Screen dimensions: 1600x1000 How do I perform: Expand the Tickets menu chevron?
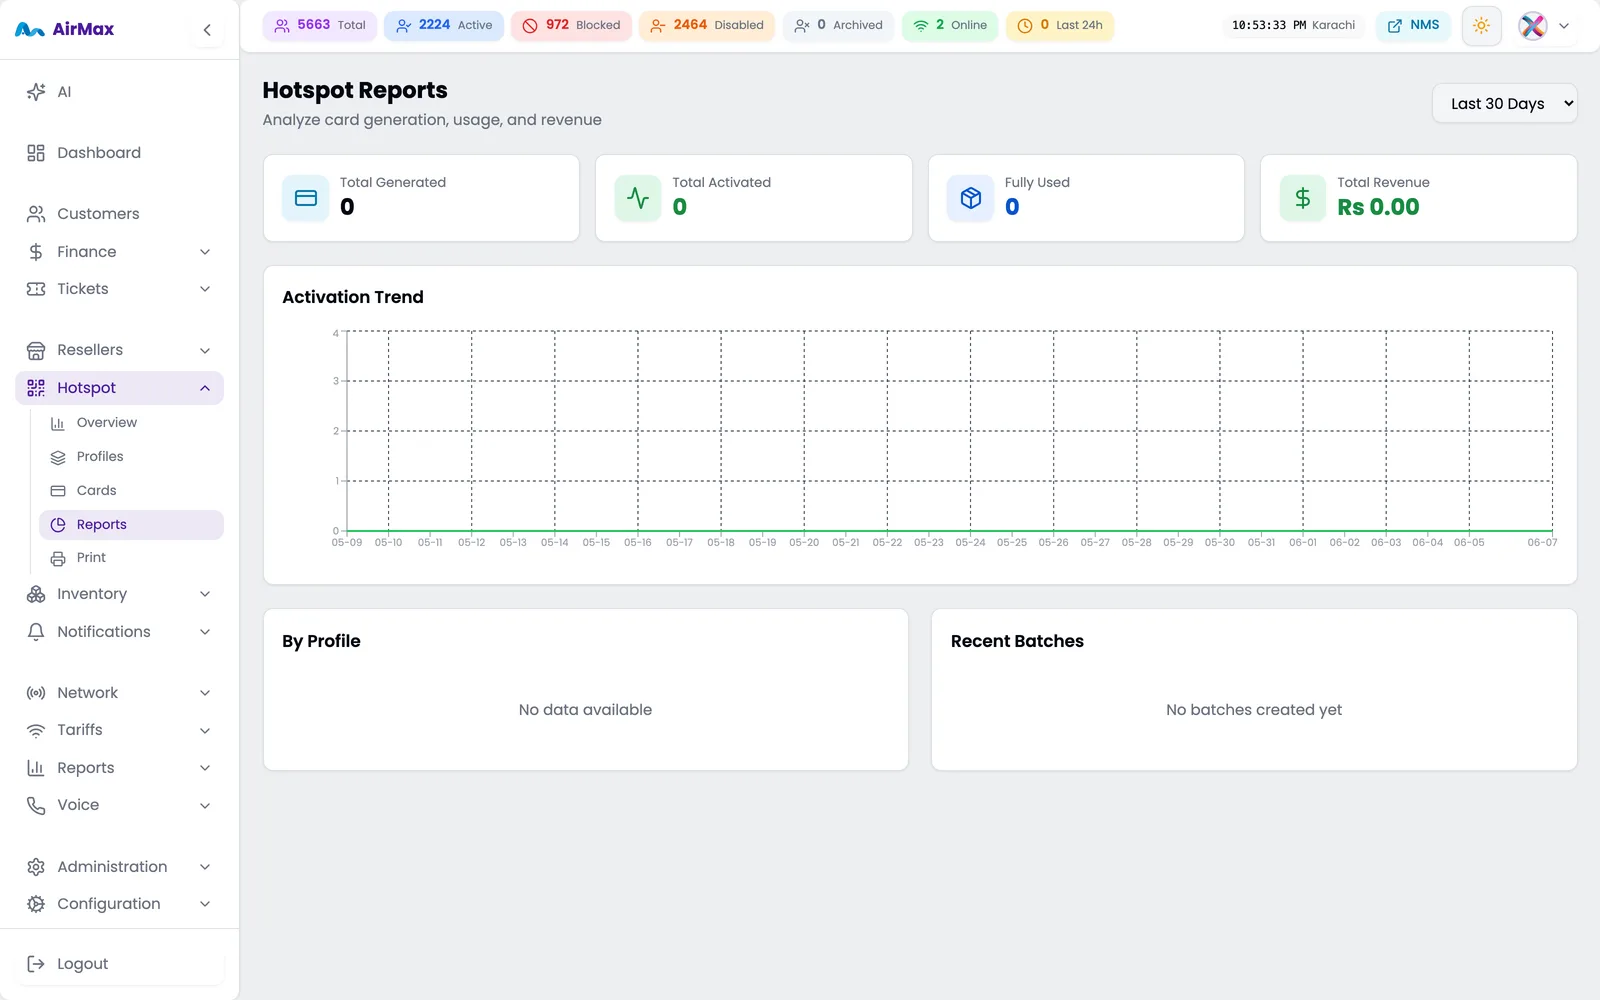[x=205, y=289]
